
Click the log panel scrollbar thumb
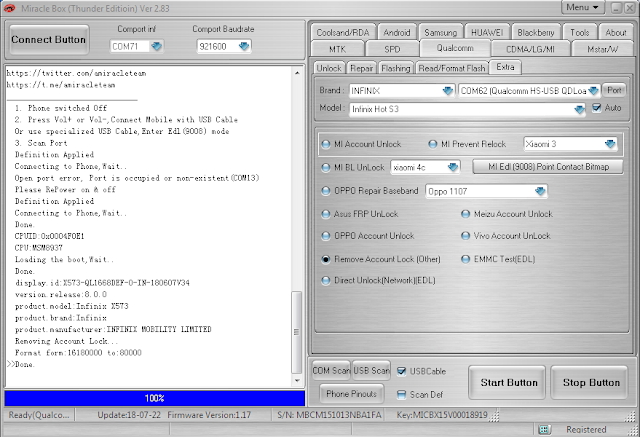click(297, 332)
